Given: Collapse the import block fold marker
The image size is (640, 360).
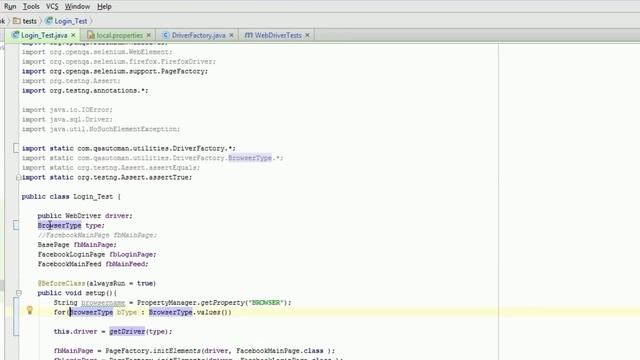Looking at the screenshot, I should [x=18, y=178].
